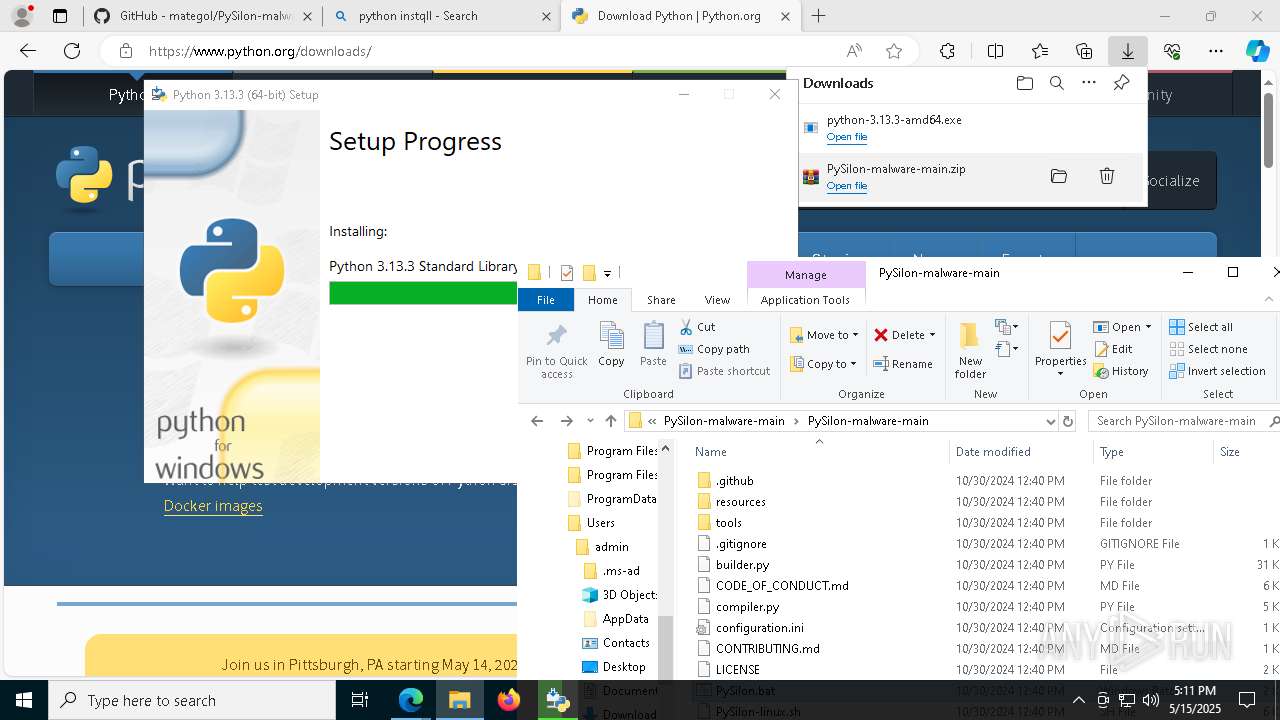The image size is (1280, 720).
Task: Open the Application Tools tab
Action: click(x=805, y=300)
